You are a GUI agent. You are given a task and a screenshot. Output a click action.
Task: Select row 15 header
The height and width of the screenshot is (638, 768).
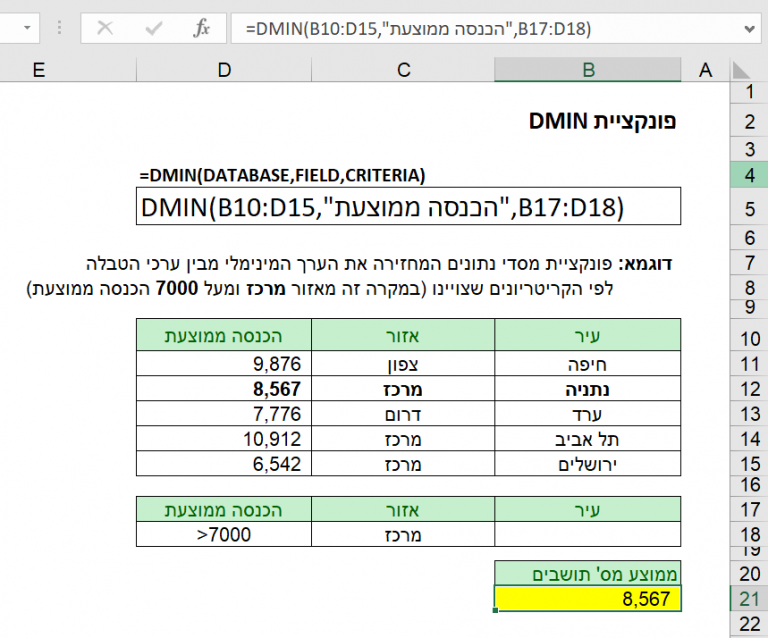pyautogui.click(x=749, y=464)
